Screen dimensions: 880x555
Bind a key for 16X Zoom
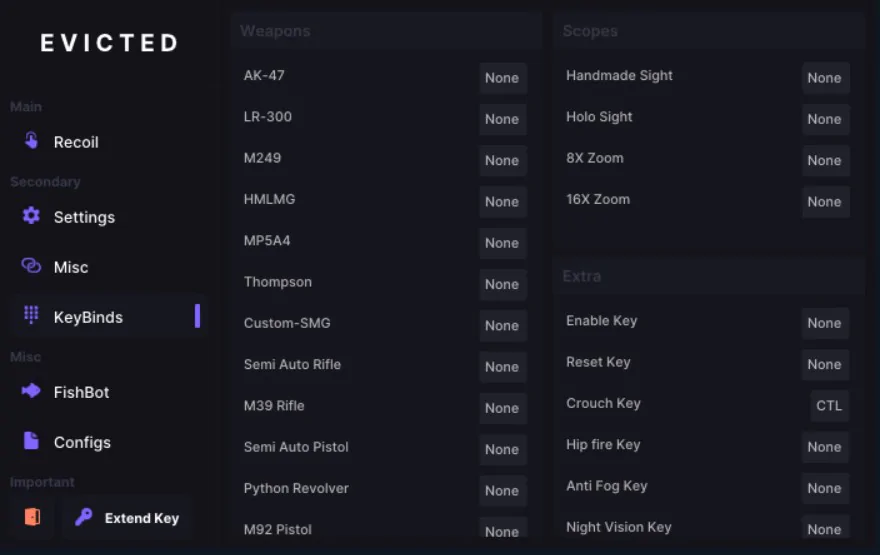point(825,202)
